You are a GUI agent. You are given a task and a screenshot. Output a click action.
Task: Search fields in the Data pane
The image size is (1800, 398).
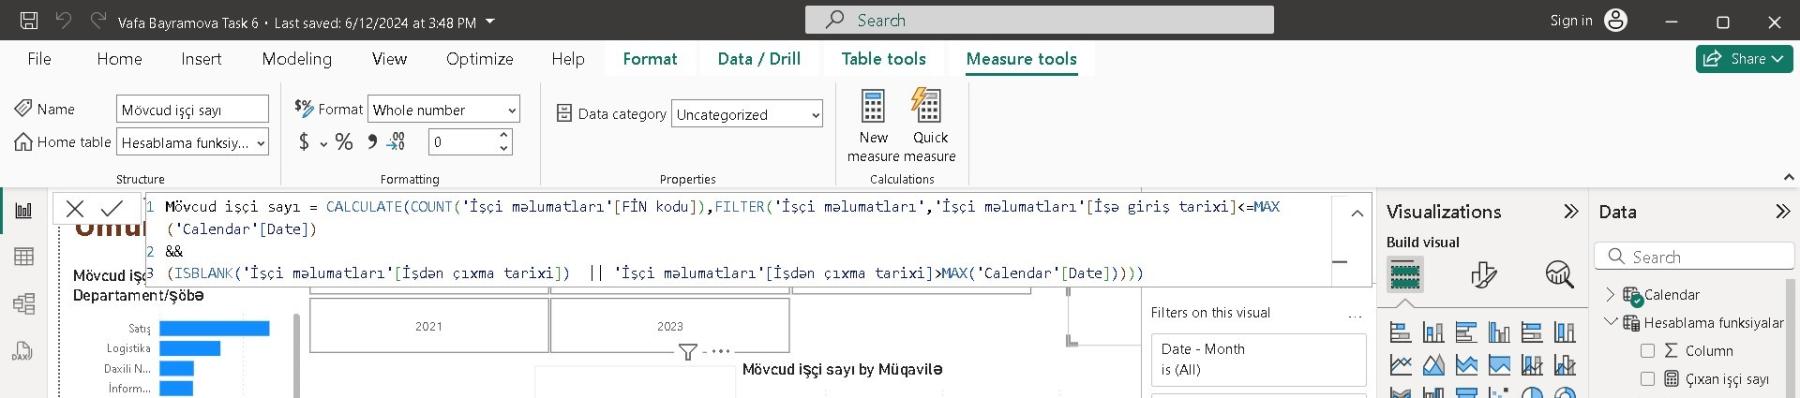pos(1694,256)
